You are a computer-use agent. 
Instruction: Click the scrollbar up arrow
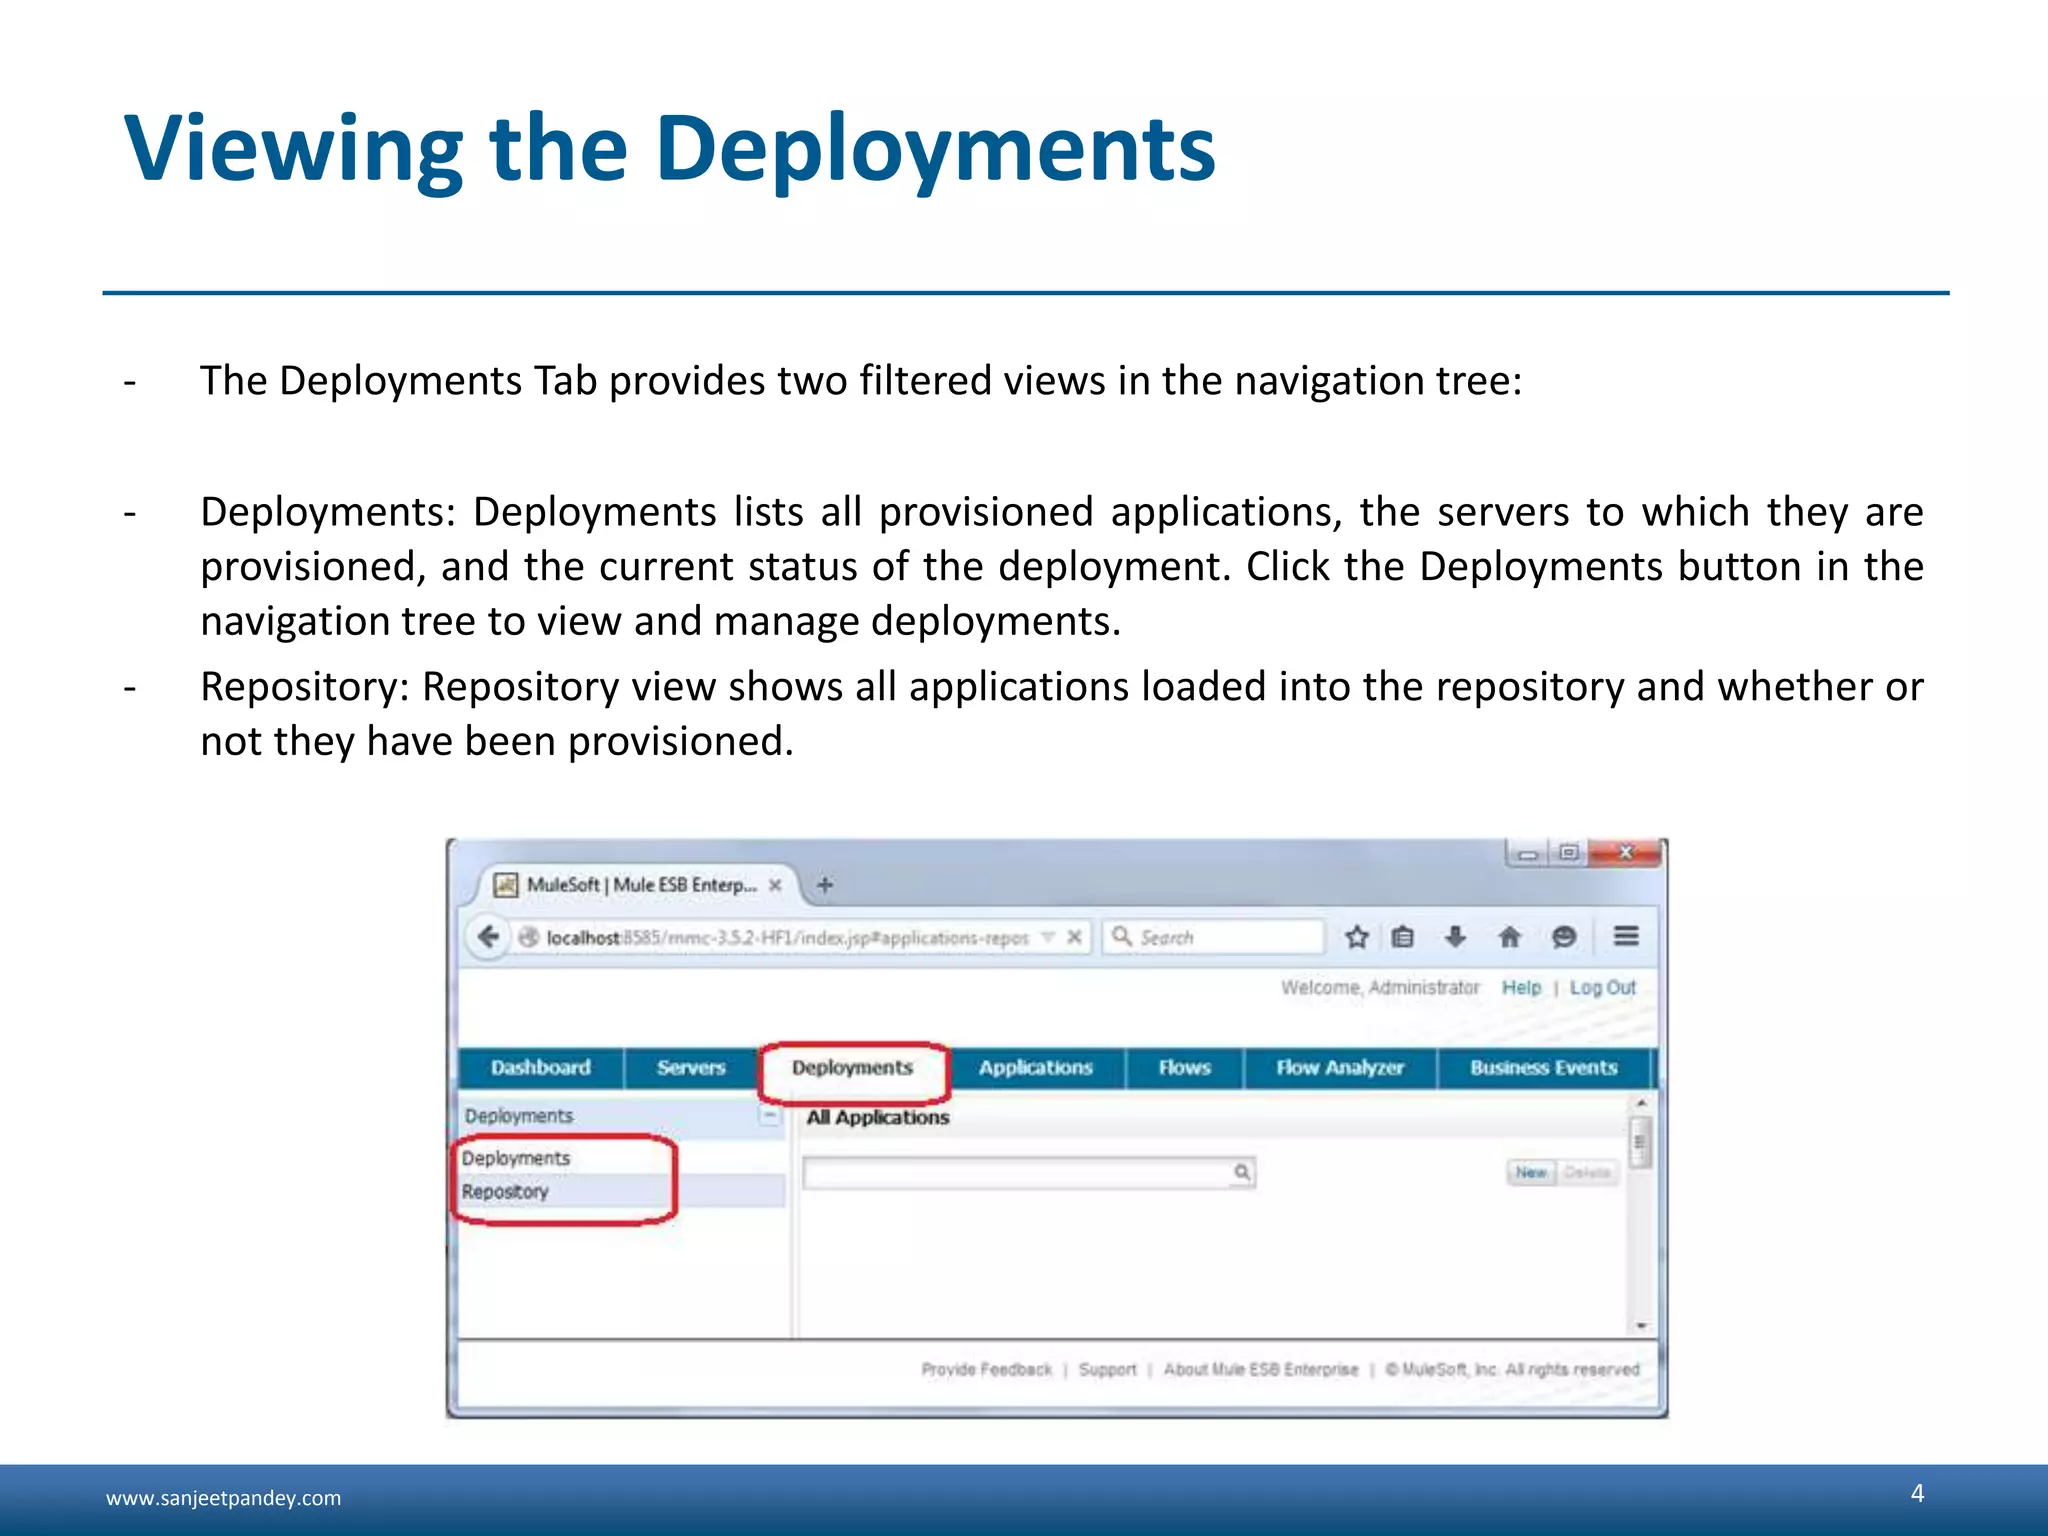1641,1103
